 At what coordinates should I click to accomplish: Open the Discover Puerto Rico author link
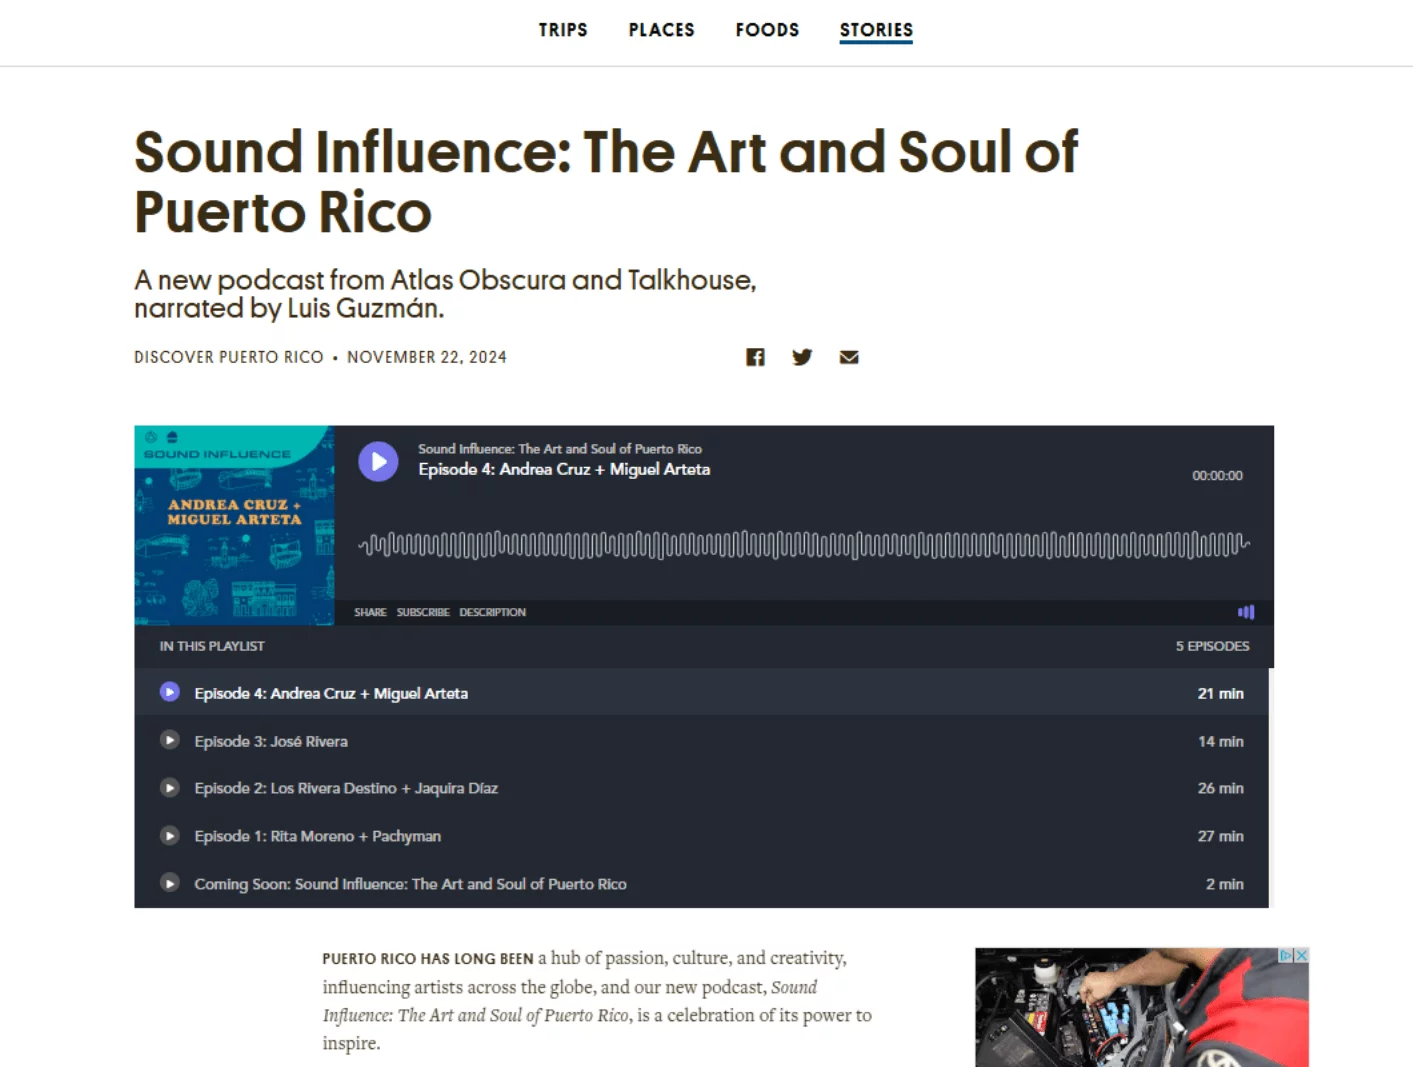click(229, 357)
